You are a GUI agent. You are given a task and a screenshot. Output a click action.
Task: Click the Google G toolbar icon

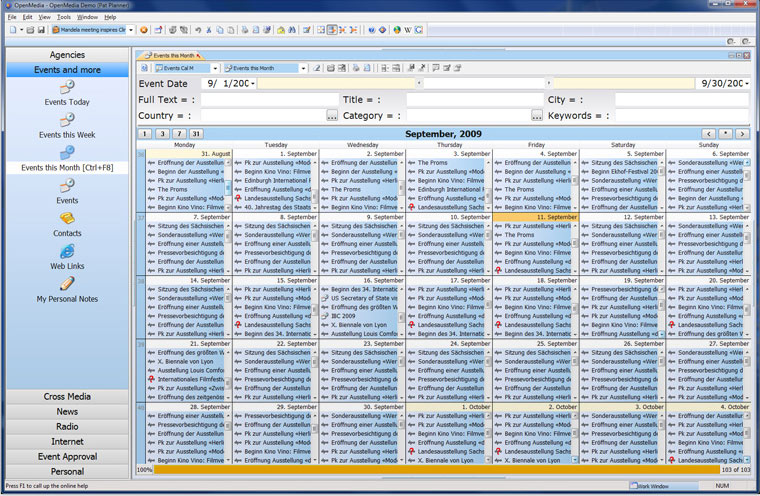pos(420,30)
